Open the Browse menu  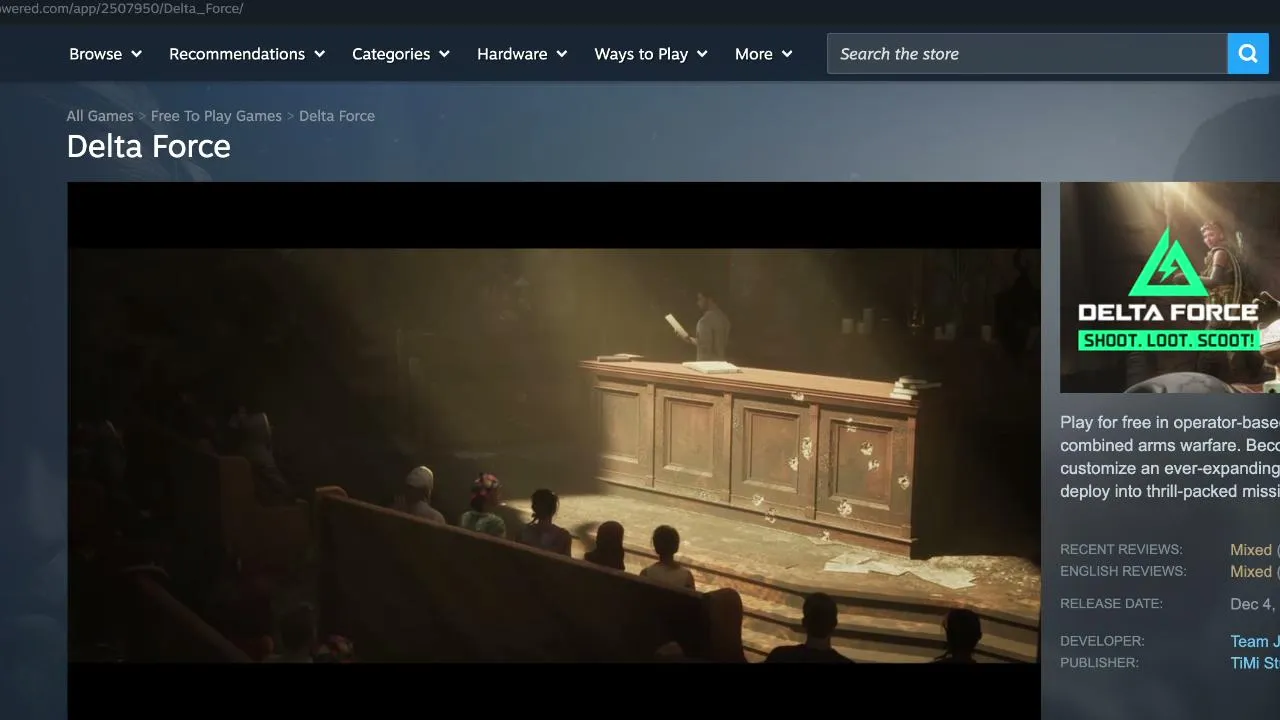tap(106, 54)
